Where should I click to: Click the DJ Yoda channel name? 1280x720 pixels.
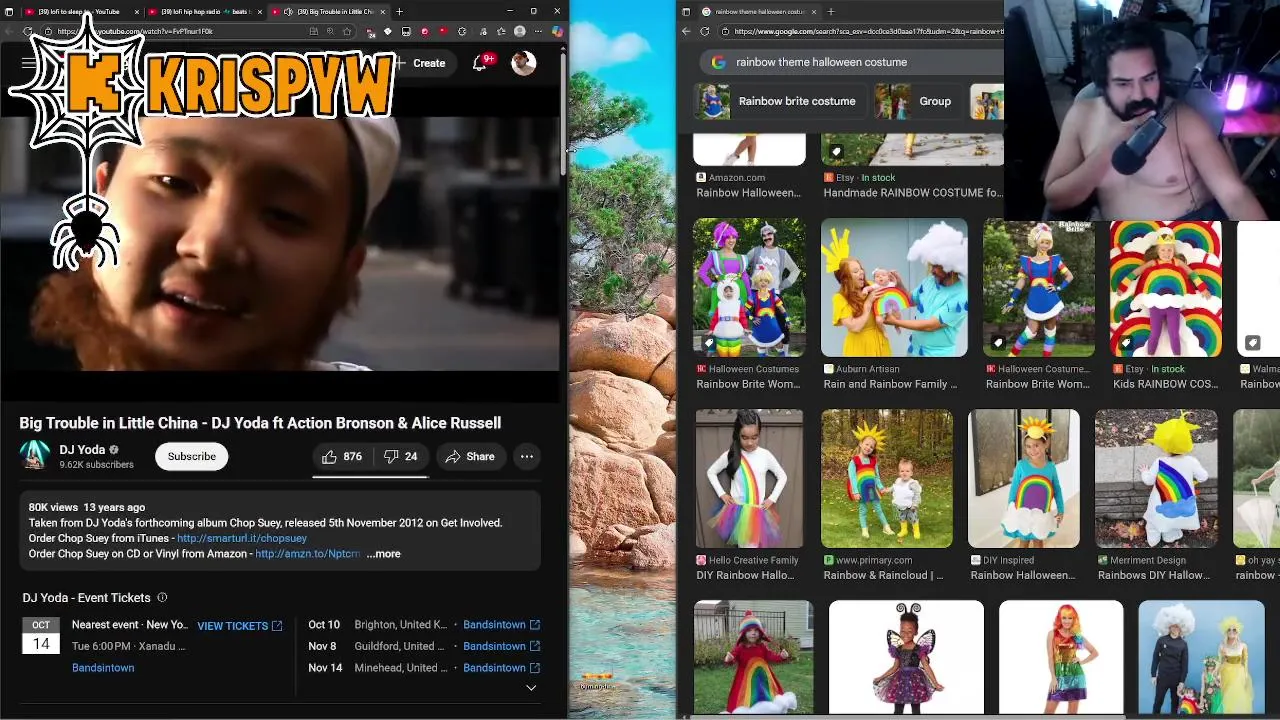pyautogui.click(x=82, y=449)
